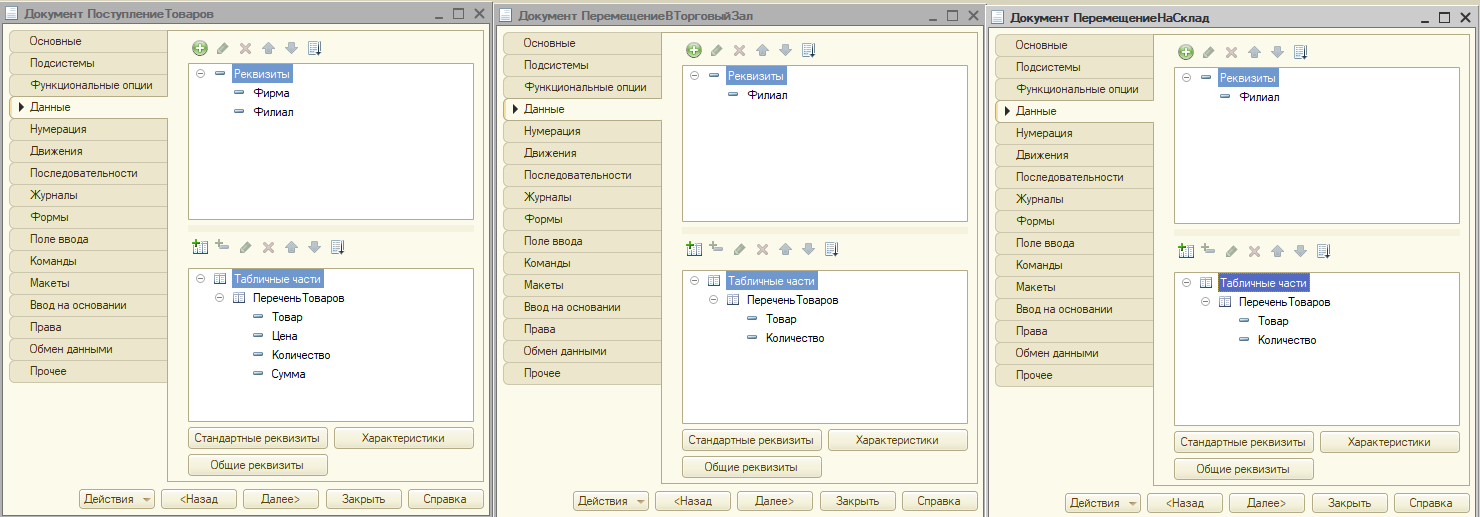1480x517 pixels.
Task: Click sort list icon above Реквизиты in ПеремещениеВТорговыйЗал
Action: pos(809,50)
